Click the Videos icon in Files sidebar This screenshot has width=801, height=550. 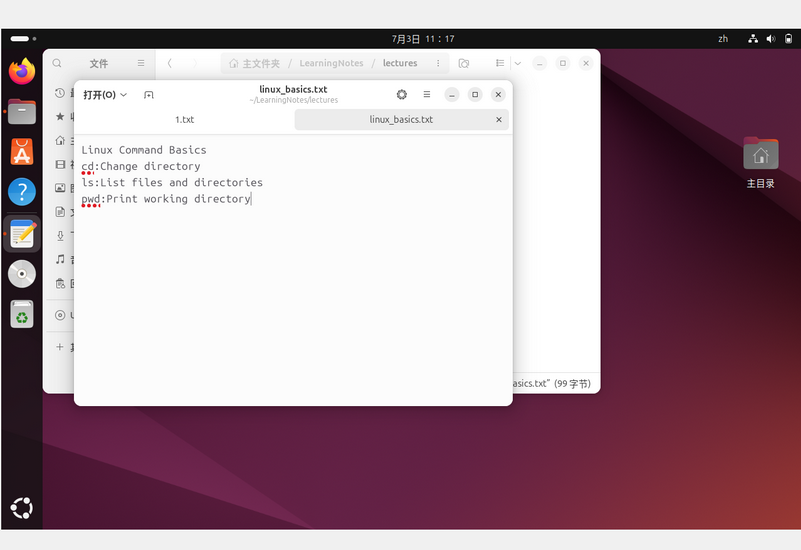click(x=60, y=164)
